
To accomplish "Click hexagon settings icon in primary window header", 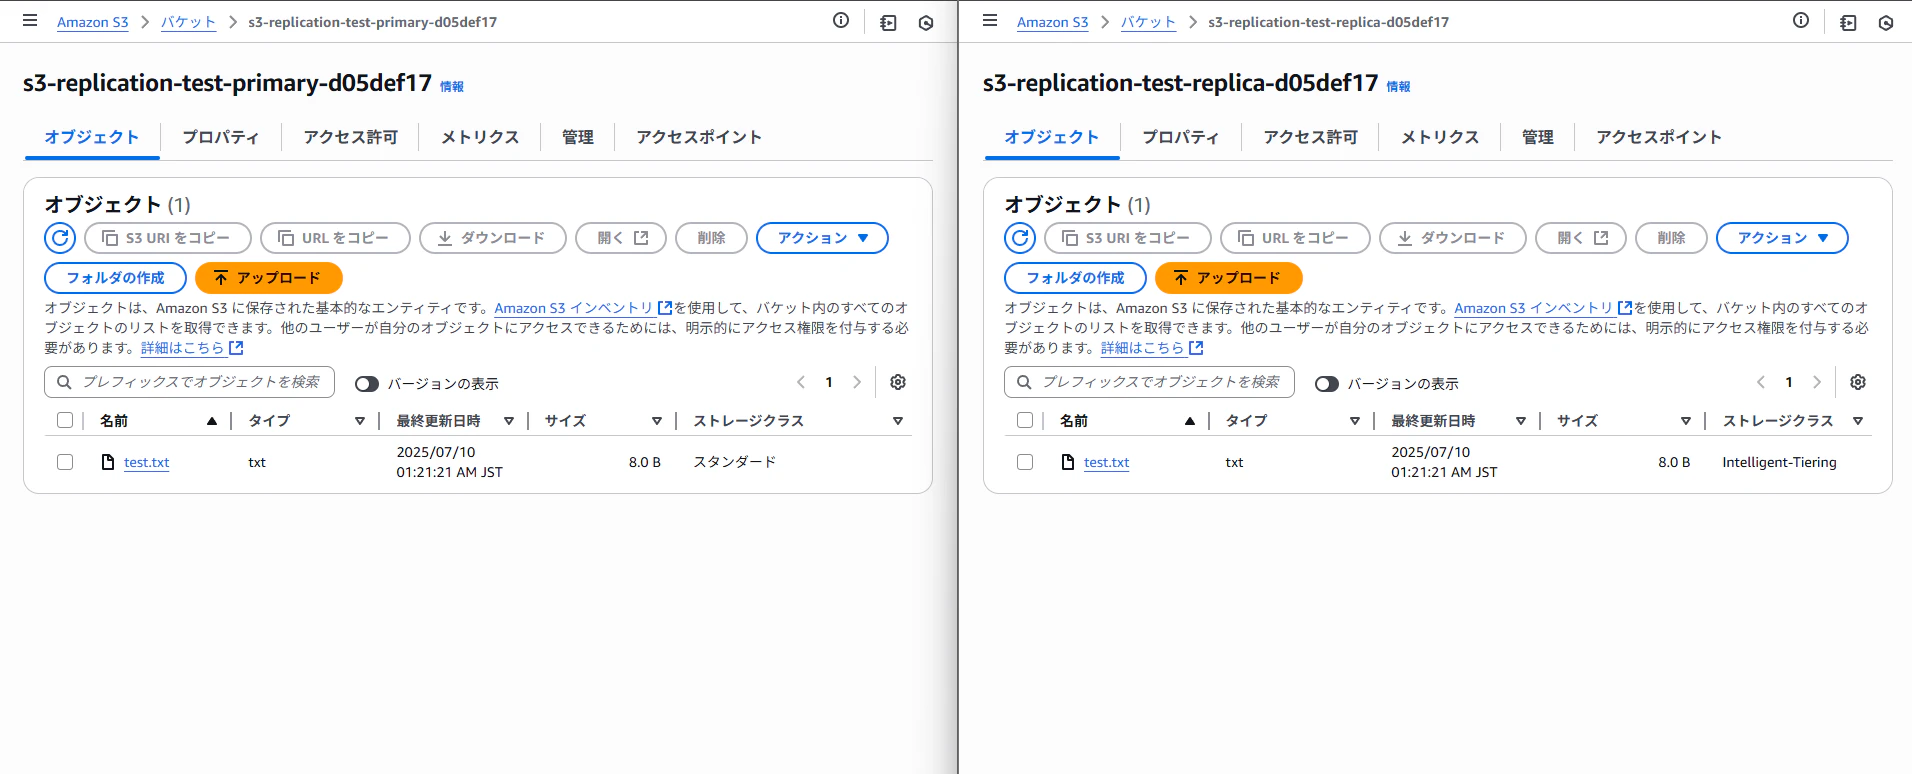I will (926, 22).
